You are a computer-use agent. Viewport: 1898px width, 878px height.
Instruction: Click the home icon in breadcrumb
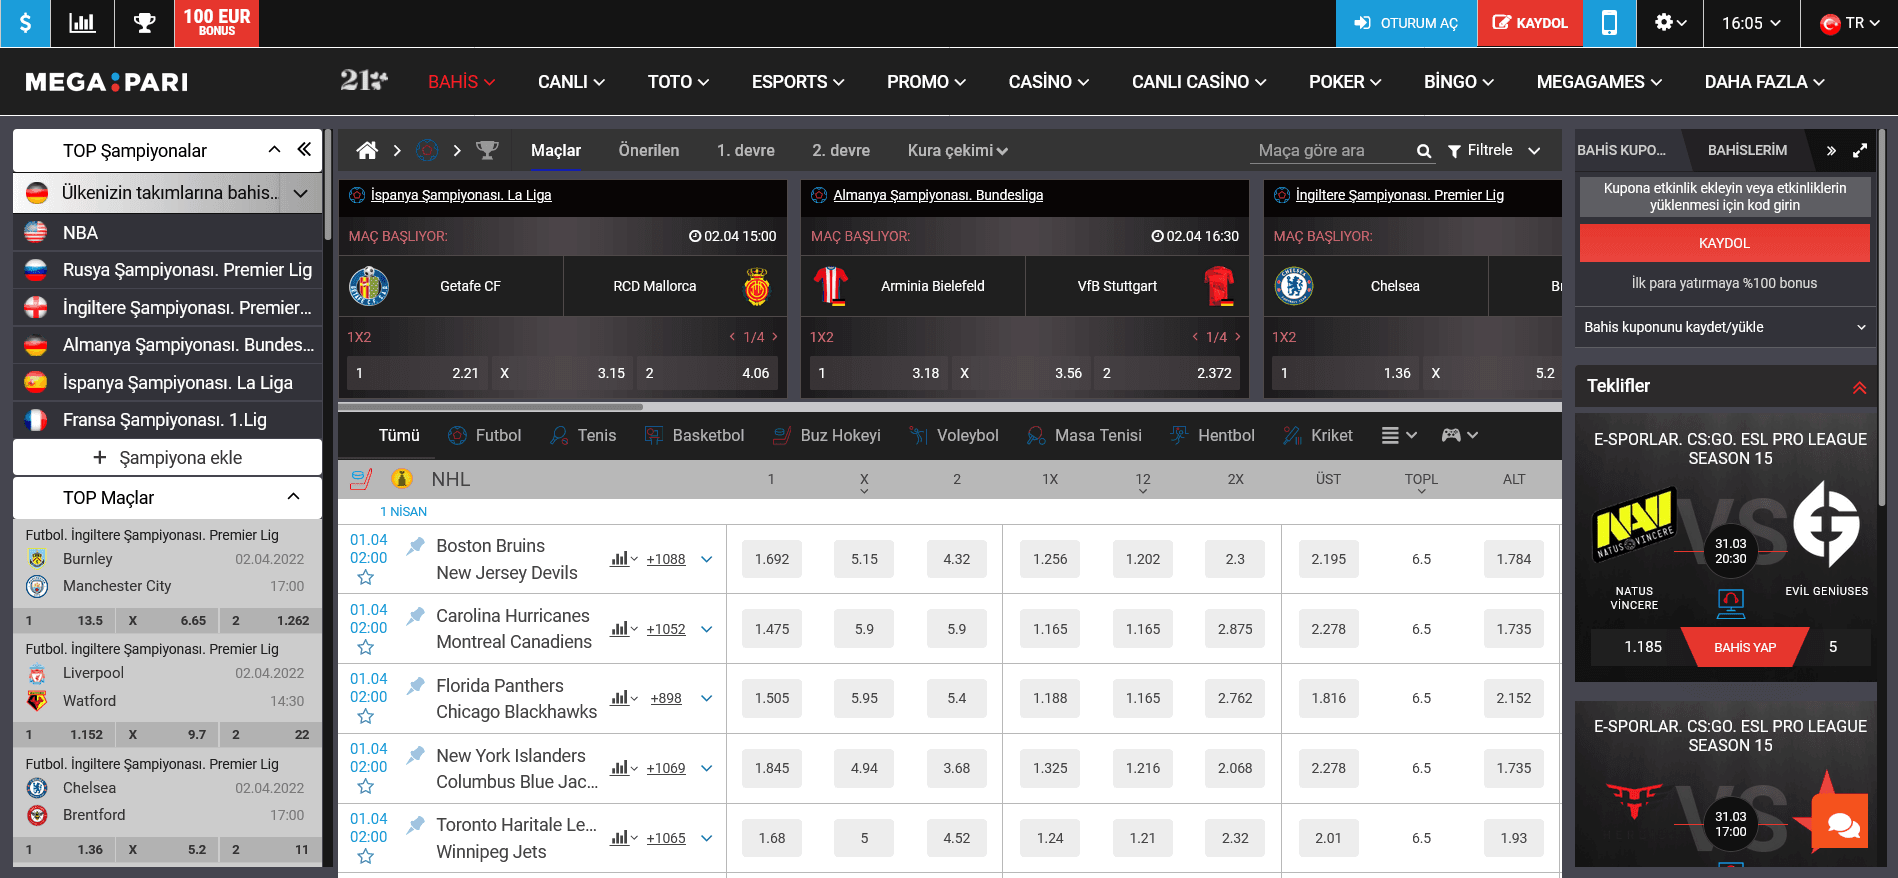pyautogui.click(x=367, y=150)
